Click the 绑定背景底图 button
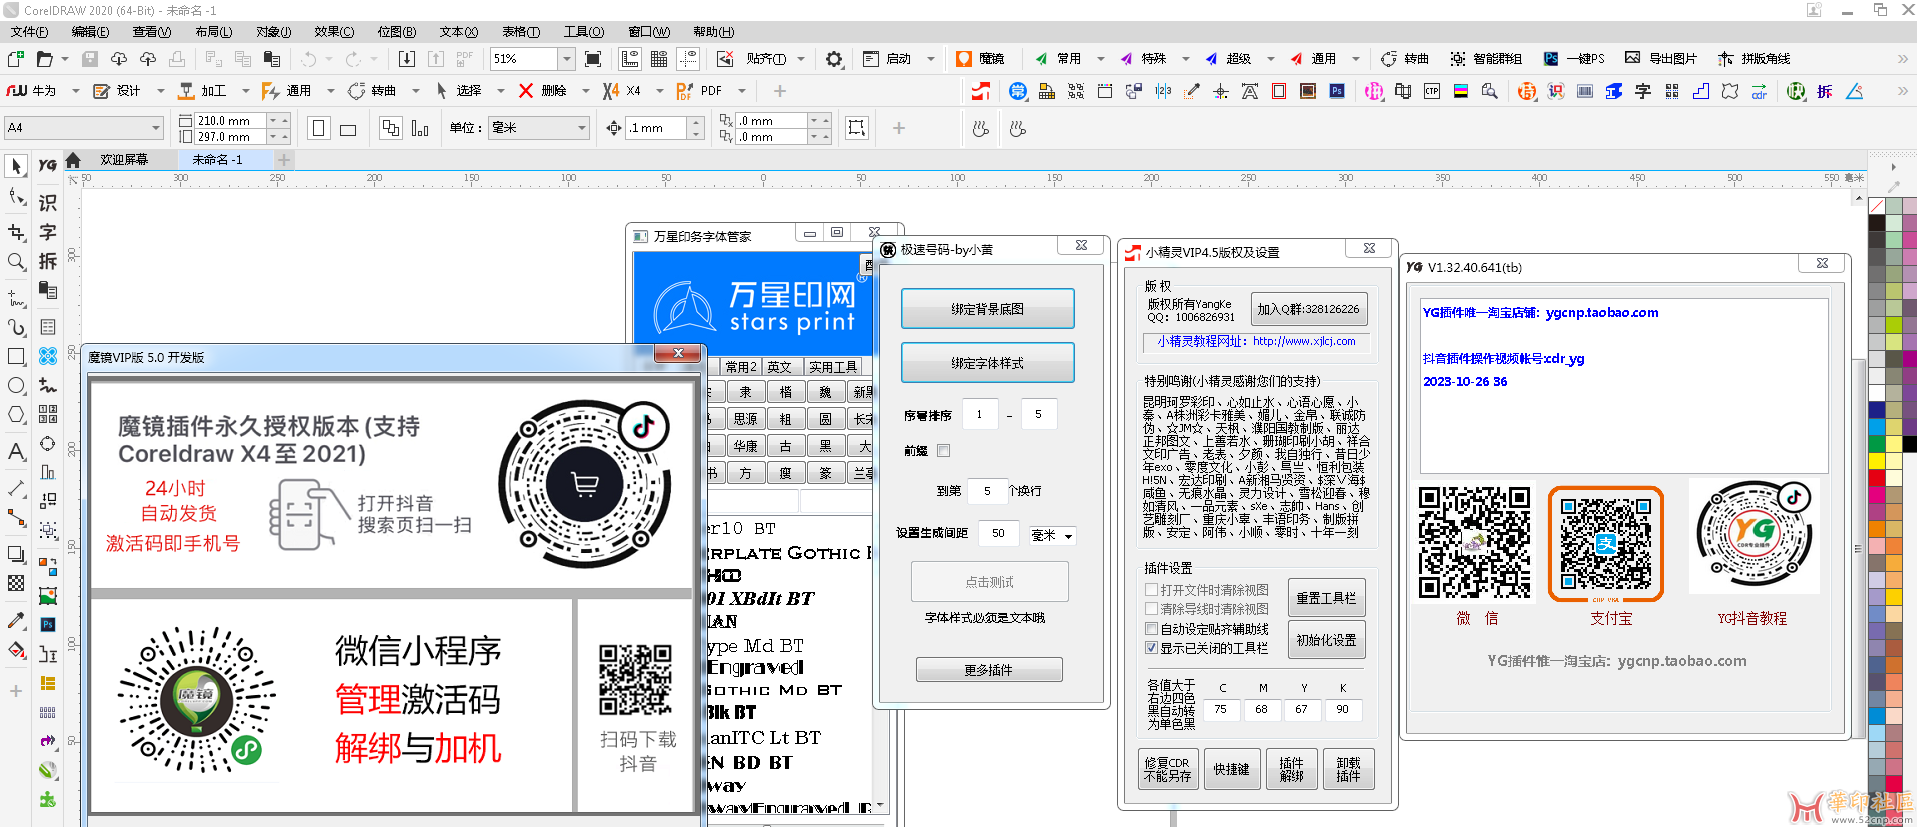The image size is (1917, 827). click(x=987, y=309)
